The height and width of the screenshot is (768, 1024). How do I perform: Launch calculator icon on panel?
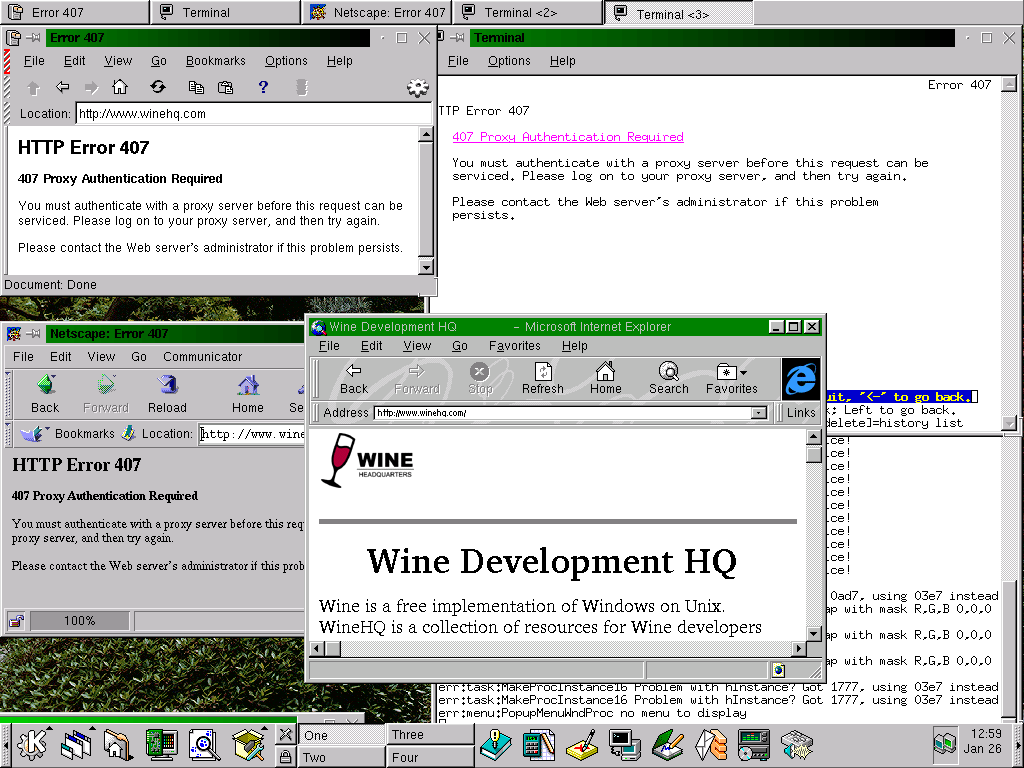tap(539, 744)
